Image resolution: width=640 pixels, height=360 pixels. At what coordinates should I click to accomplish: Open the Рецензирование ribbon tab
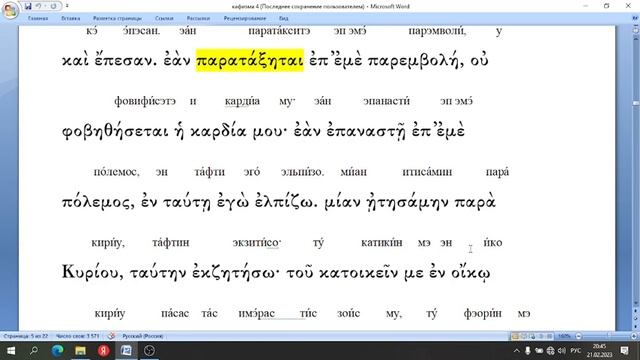point(244,18)
